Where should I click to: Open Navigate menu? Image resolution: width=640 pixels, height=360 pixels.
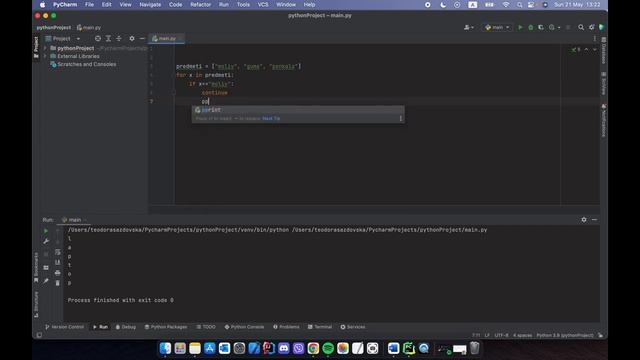150,4
